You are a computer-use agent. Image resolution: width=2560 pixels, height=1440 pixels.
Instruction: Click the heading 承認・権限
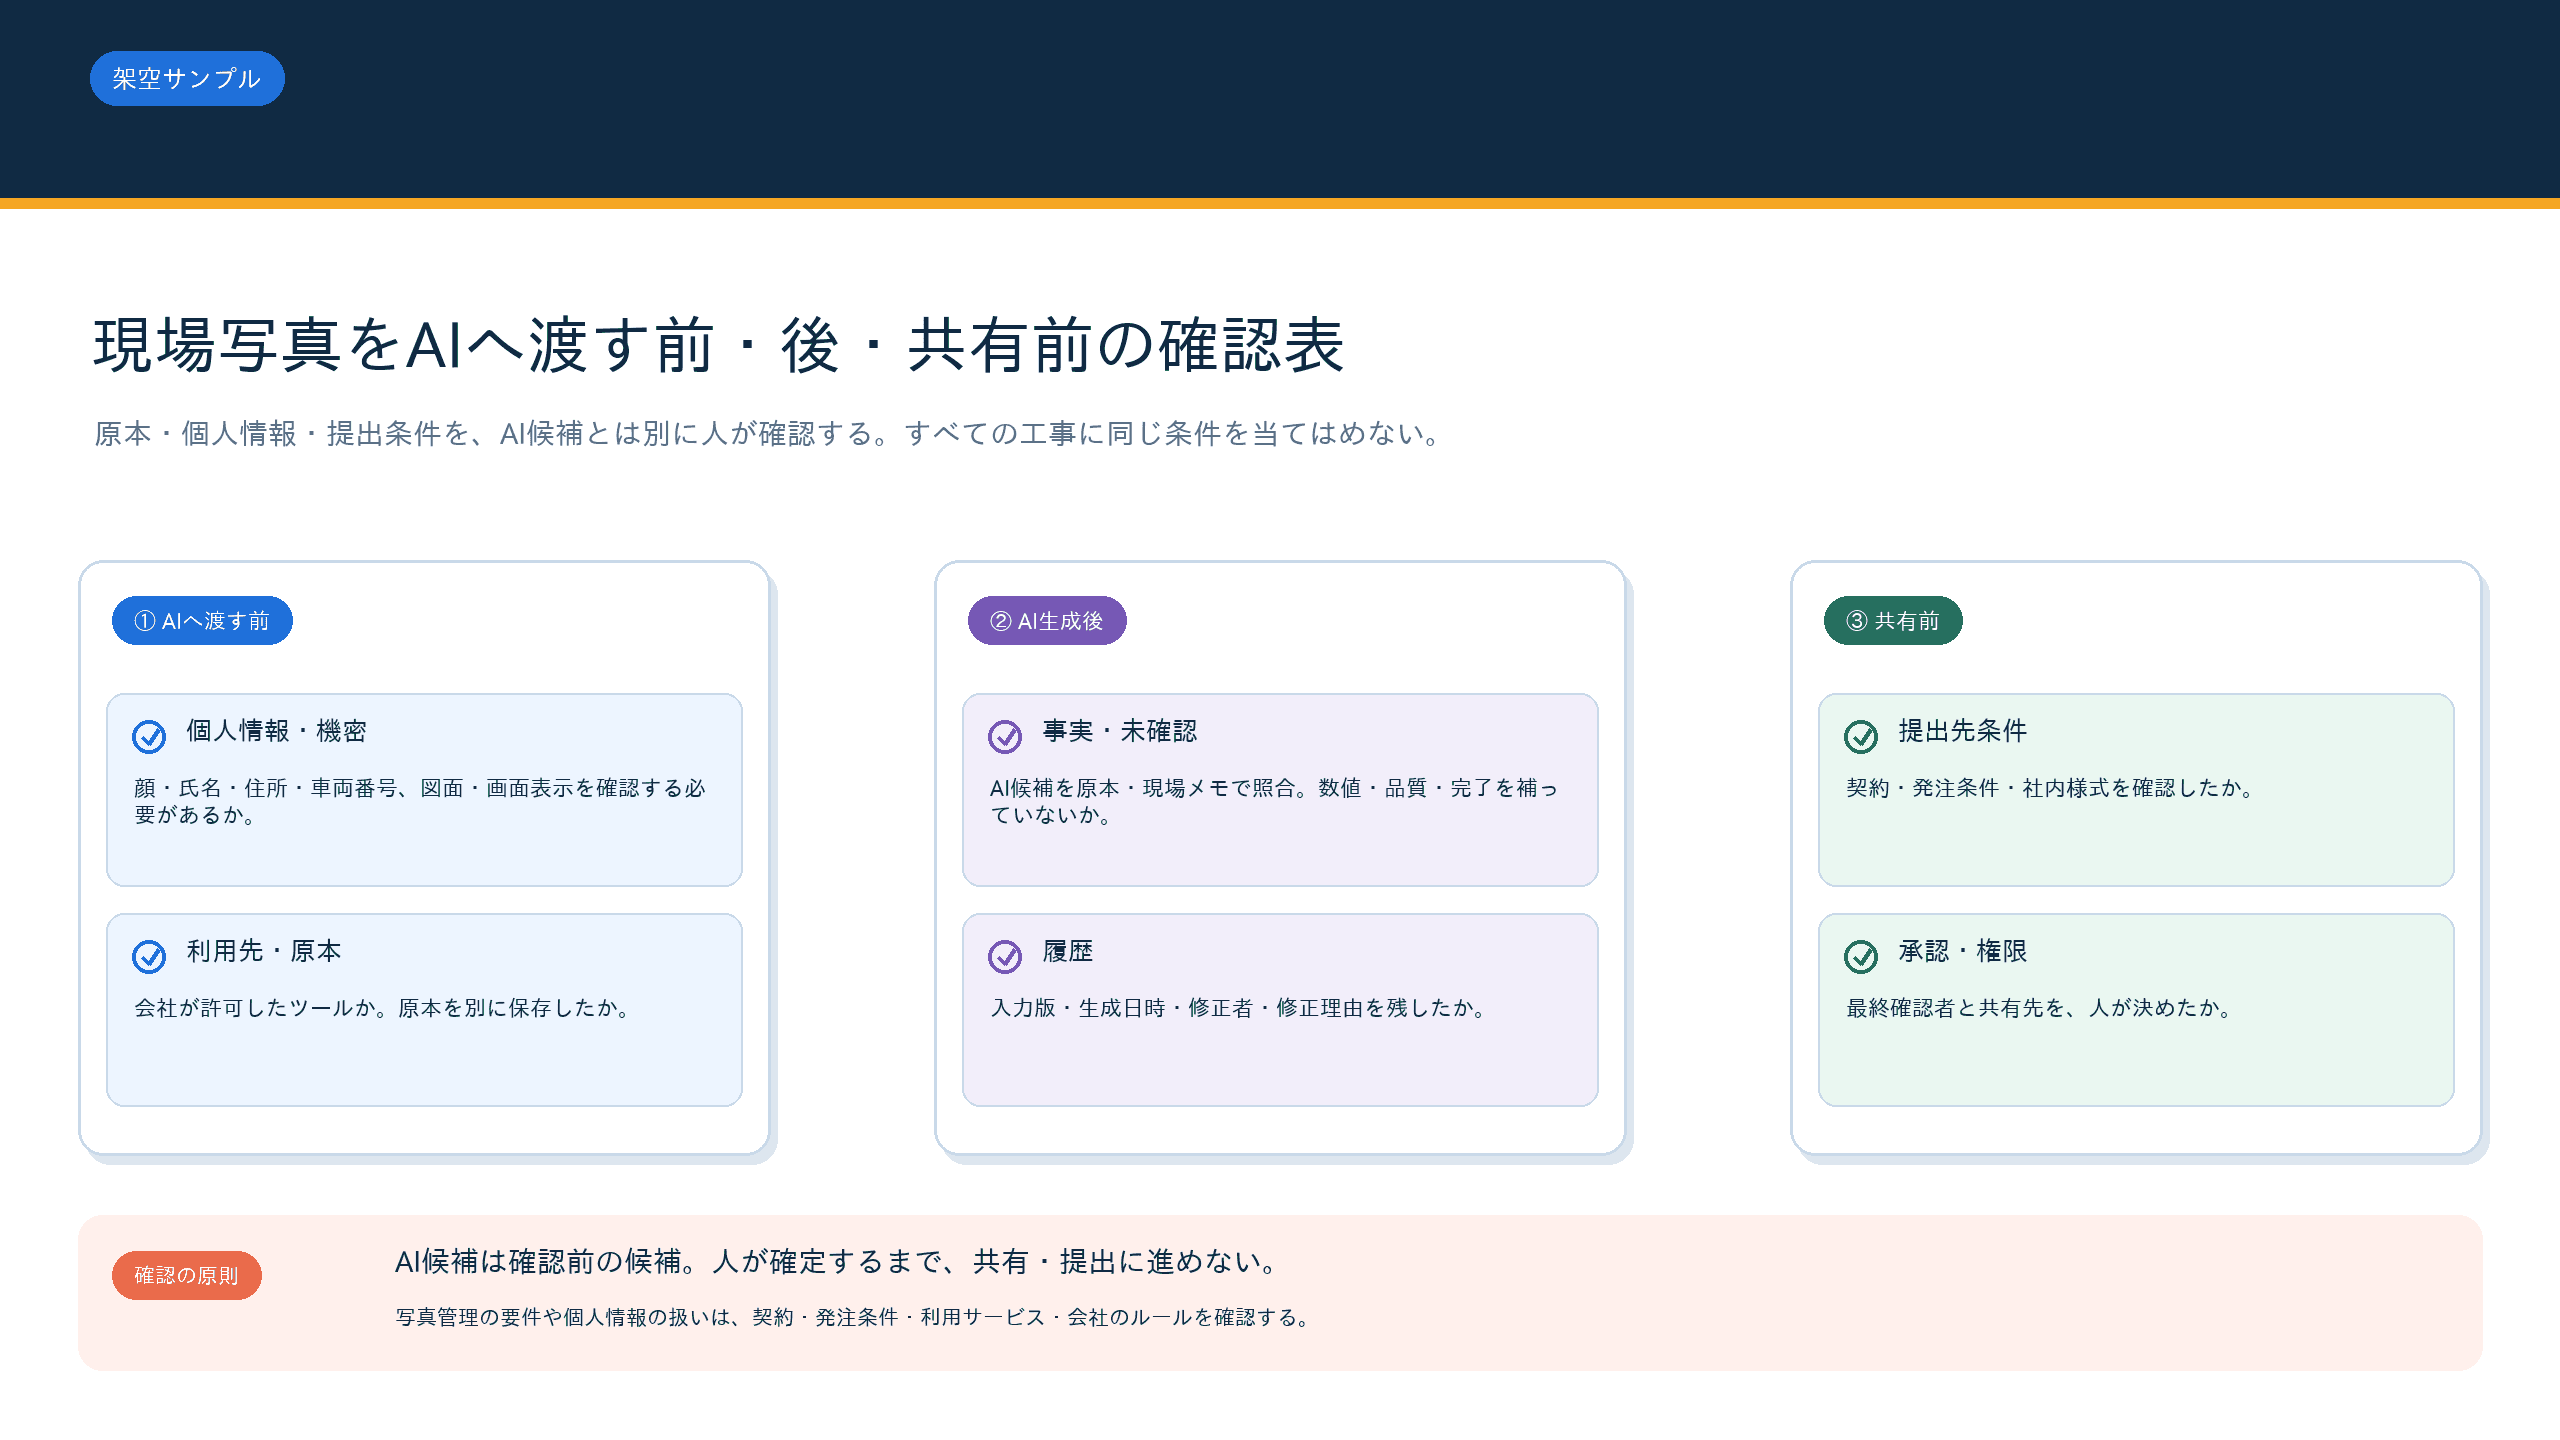click(x=1963, y=951)
